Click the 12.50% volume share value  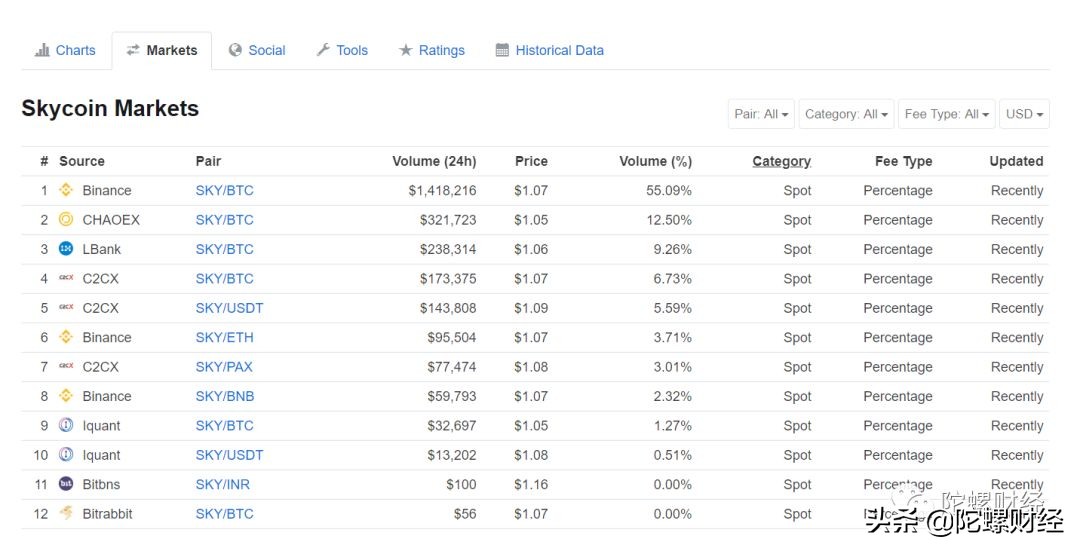pyautogui.click(x=669, y=220)
